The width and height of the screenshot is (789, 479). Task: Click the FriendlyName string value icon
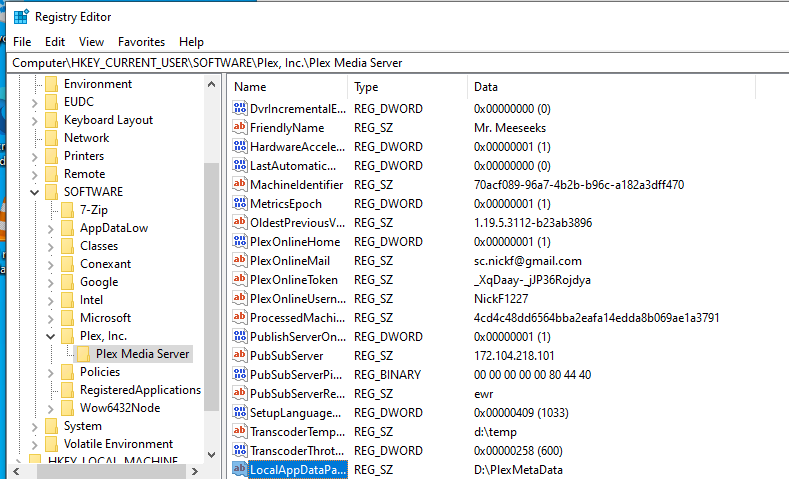click(239, 128)
